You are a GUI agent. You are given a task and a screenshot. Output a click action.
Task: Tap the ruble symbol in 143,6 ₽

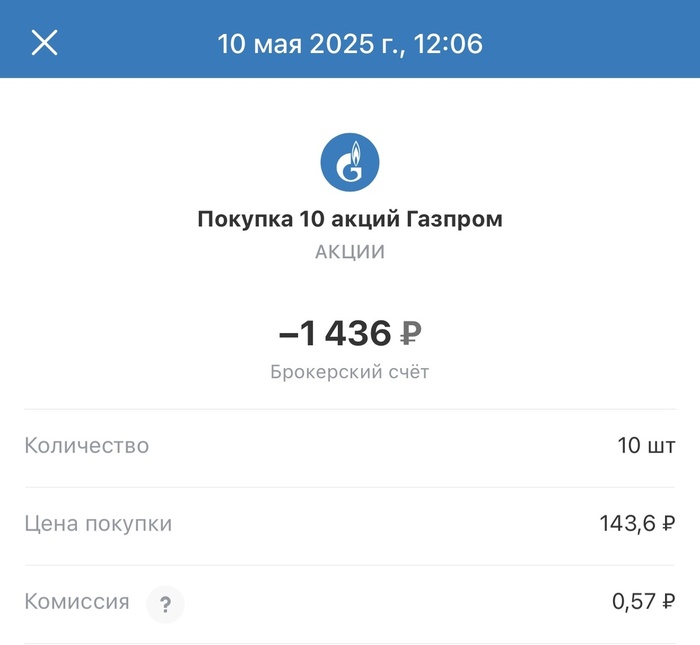(668, 523)
